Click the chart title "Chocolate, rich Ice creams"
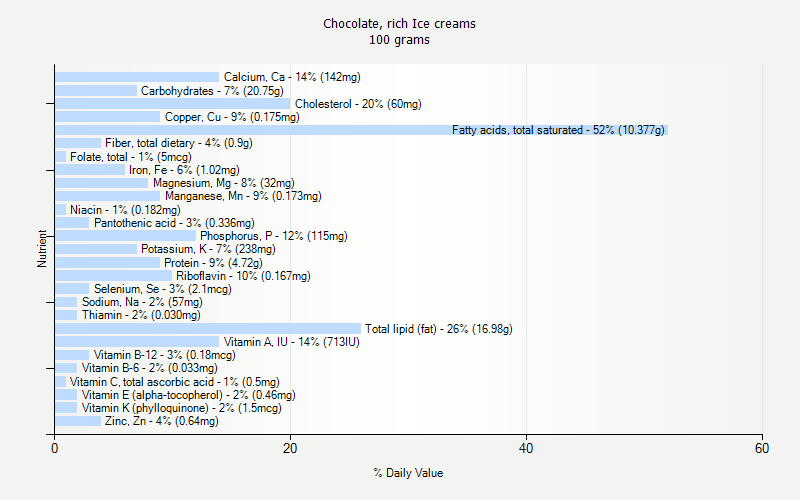 coord(399,23)
